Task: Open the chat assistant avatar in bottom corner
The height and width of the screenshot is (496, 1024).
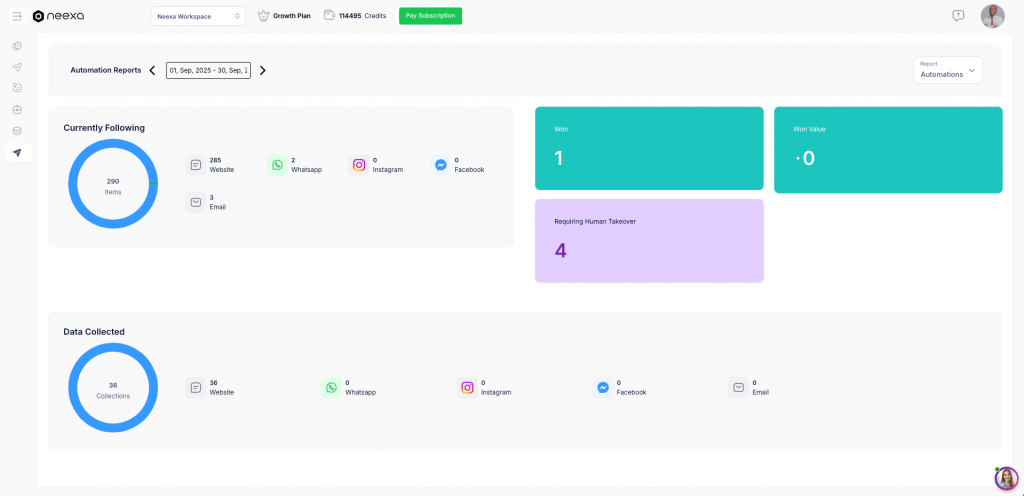Action: pyautogui.click(x=1005, y=478)
